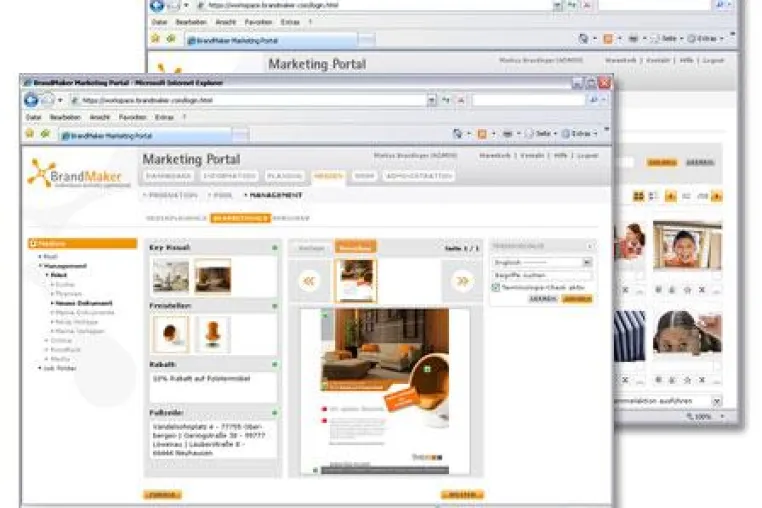
Task: Click the BrandMaker logo
Action: (x=78, y=174)
